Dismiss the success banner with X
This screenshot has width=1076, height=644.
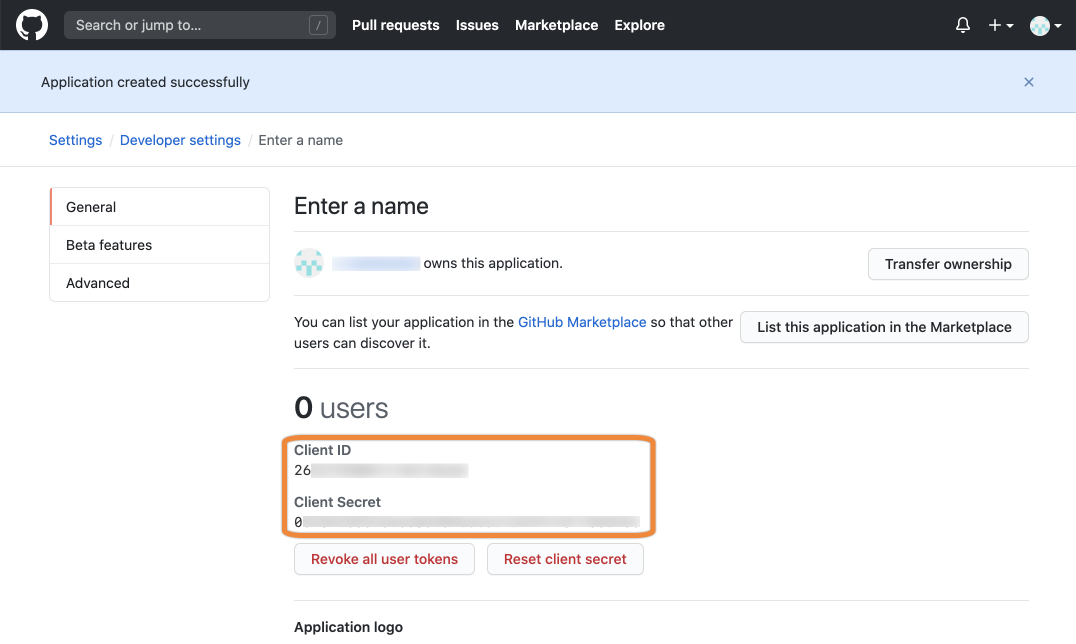tap(1029, 82)
